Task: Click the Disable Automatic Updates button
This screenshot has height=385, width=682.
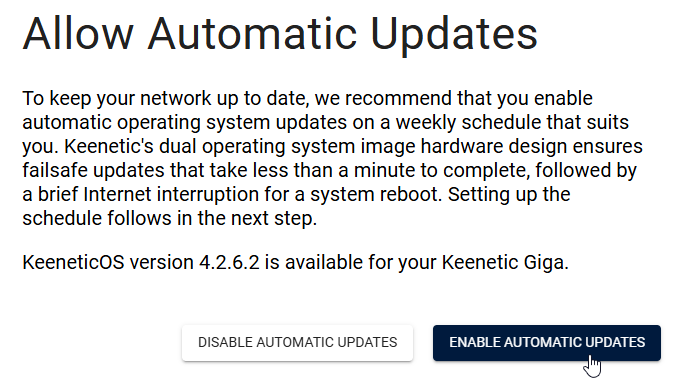Action: (298, 343)
